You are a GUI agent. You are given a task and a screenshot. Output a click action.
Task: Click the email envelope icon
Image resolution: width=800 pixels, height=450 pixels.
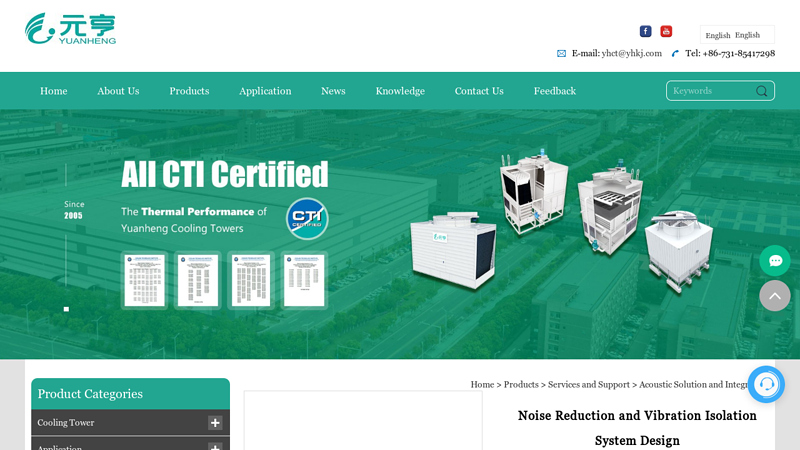(561, 54)
